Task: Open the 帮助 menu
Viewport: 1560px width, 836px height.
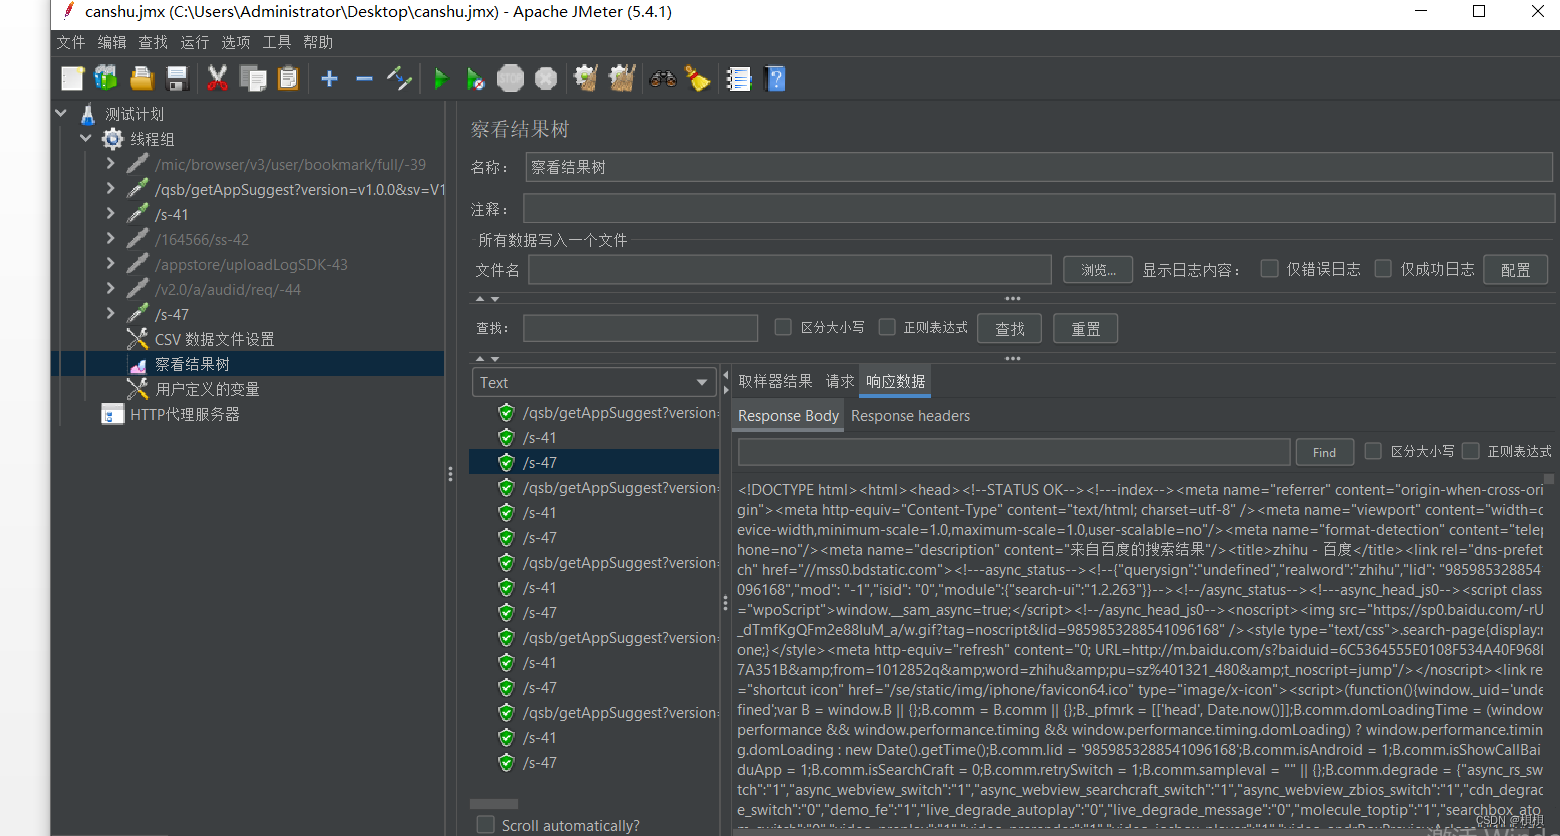Action: (x=318, y=42)
